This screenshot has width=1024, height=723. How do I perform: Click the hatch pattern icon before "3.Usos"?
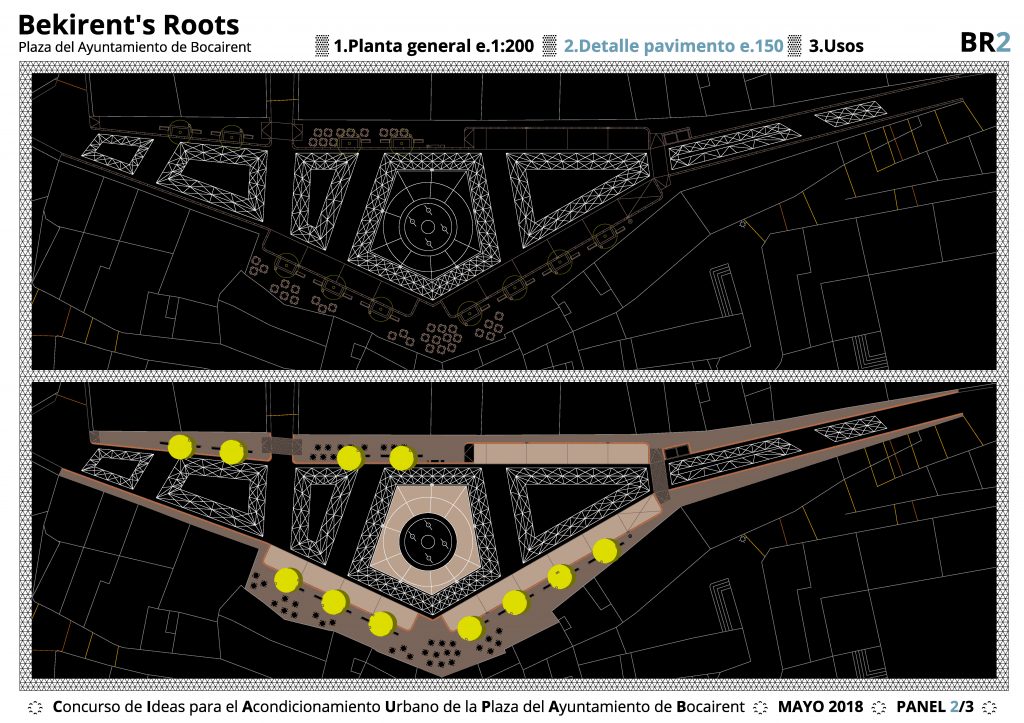coord(794,46)
